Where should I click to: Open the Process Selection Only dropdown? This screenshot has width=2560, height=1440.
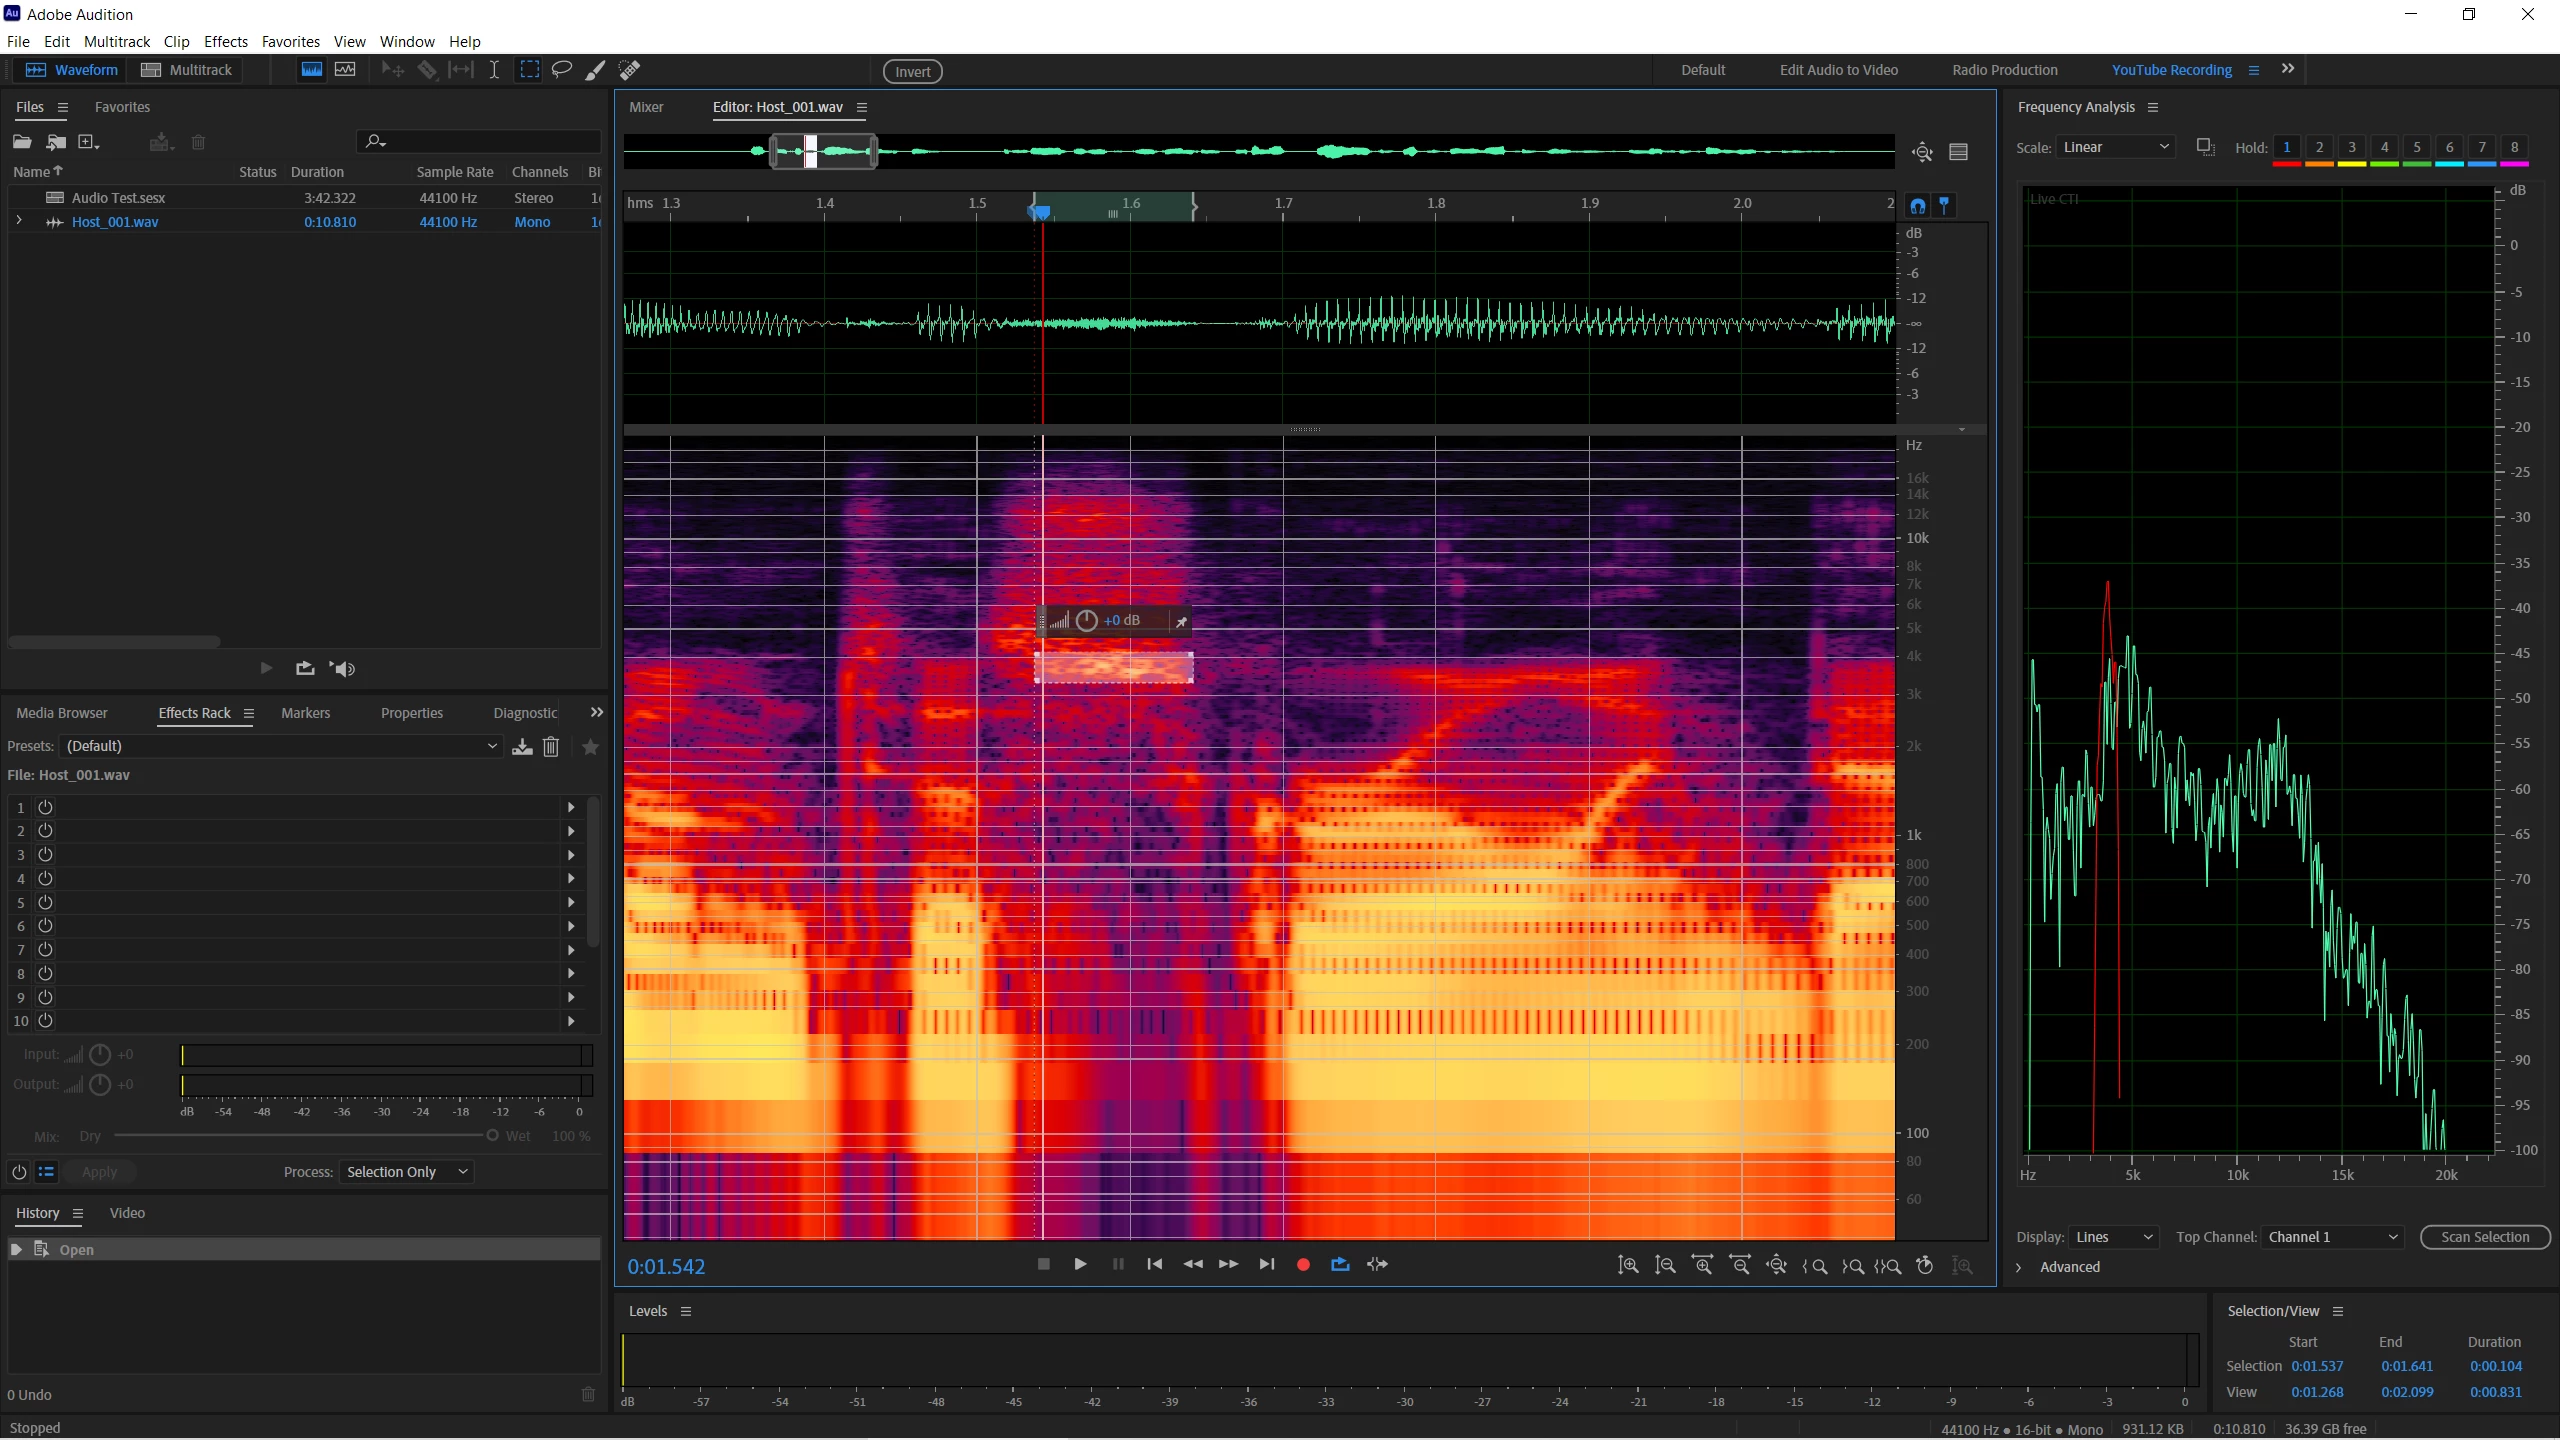coord(406,1172)
